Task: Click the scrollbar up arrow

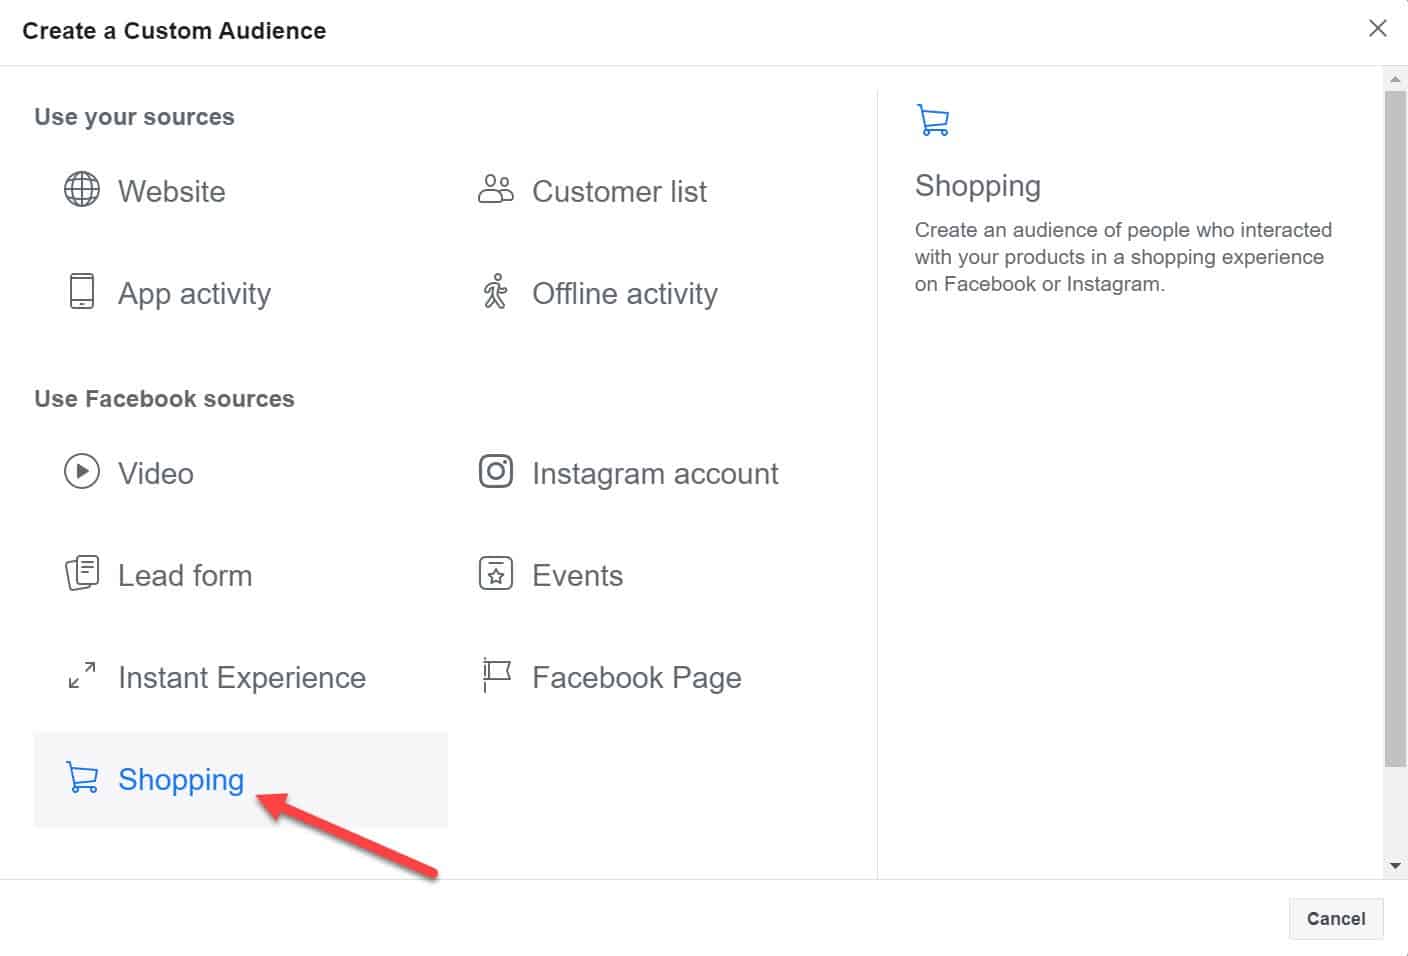Action: (x=1395, y=78)
